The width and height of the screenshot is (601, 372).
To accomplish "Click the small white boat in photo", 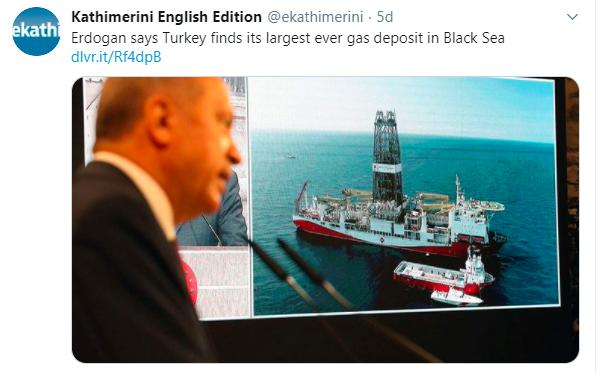I will (x=456, y=297).
